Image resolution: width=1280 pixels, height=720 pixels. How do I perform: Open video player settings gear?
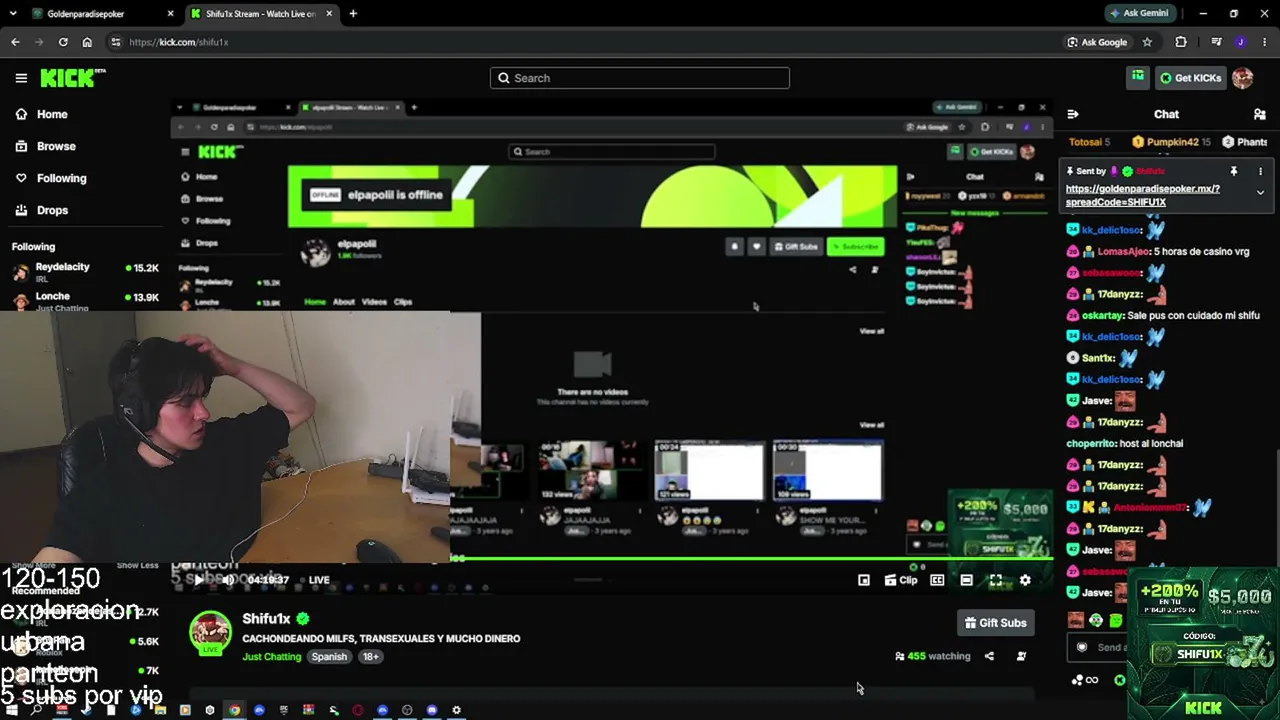pos(1025,580)
